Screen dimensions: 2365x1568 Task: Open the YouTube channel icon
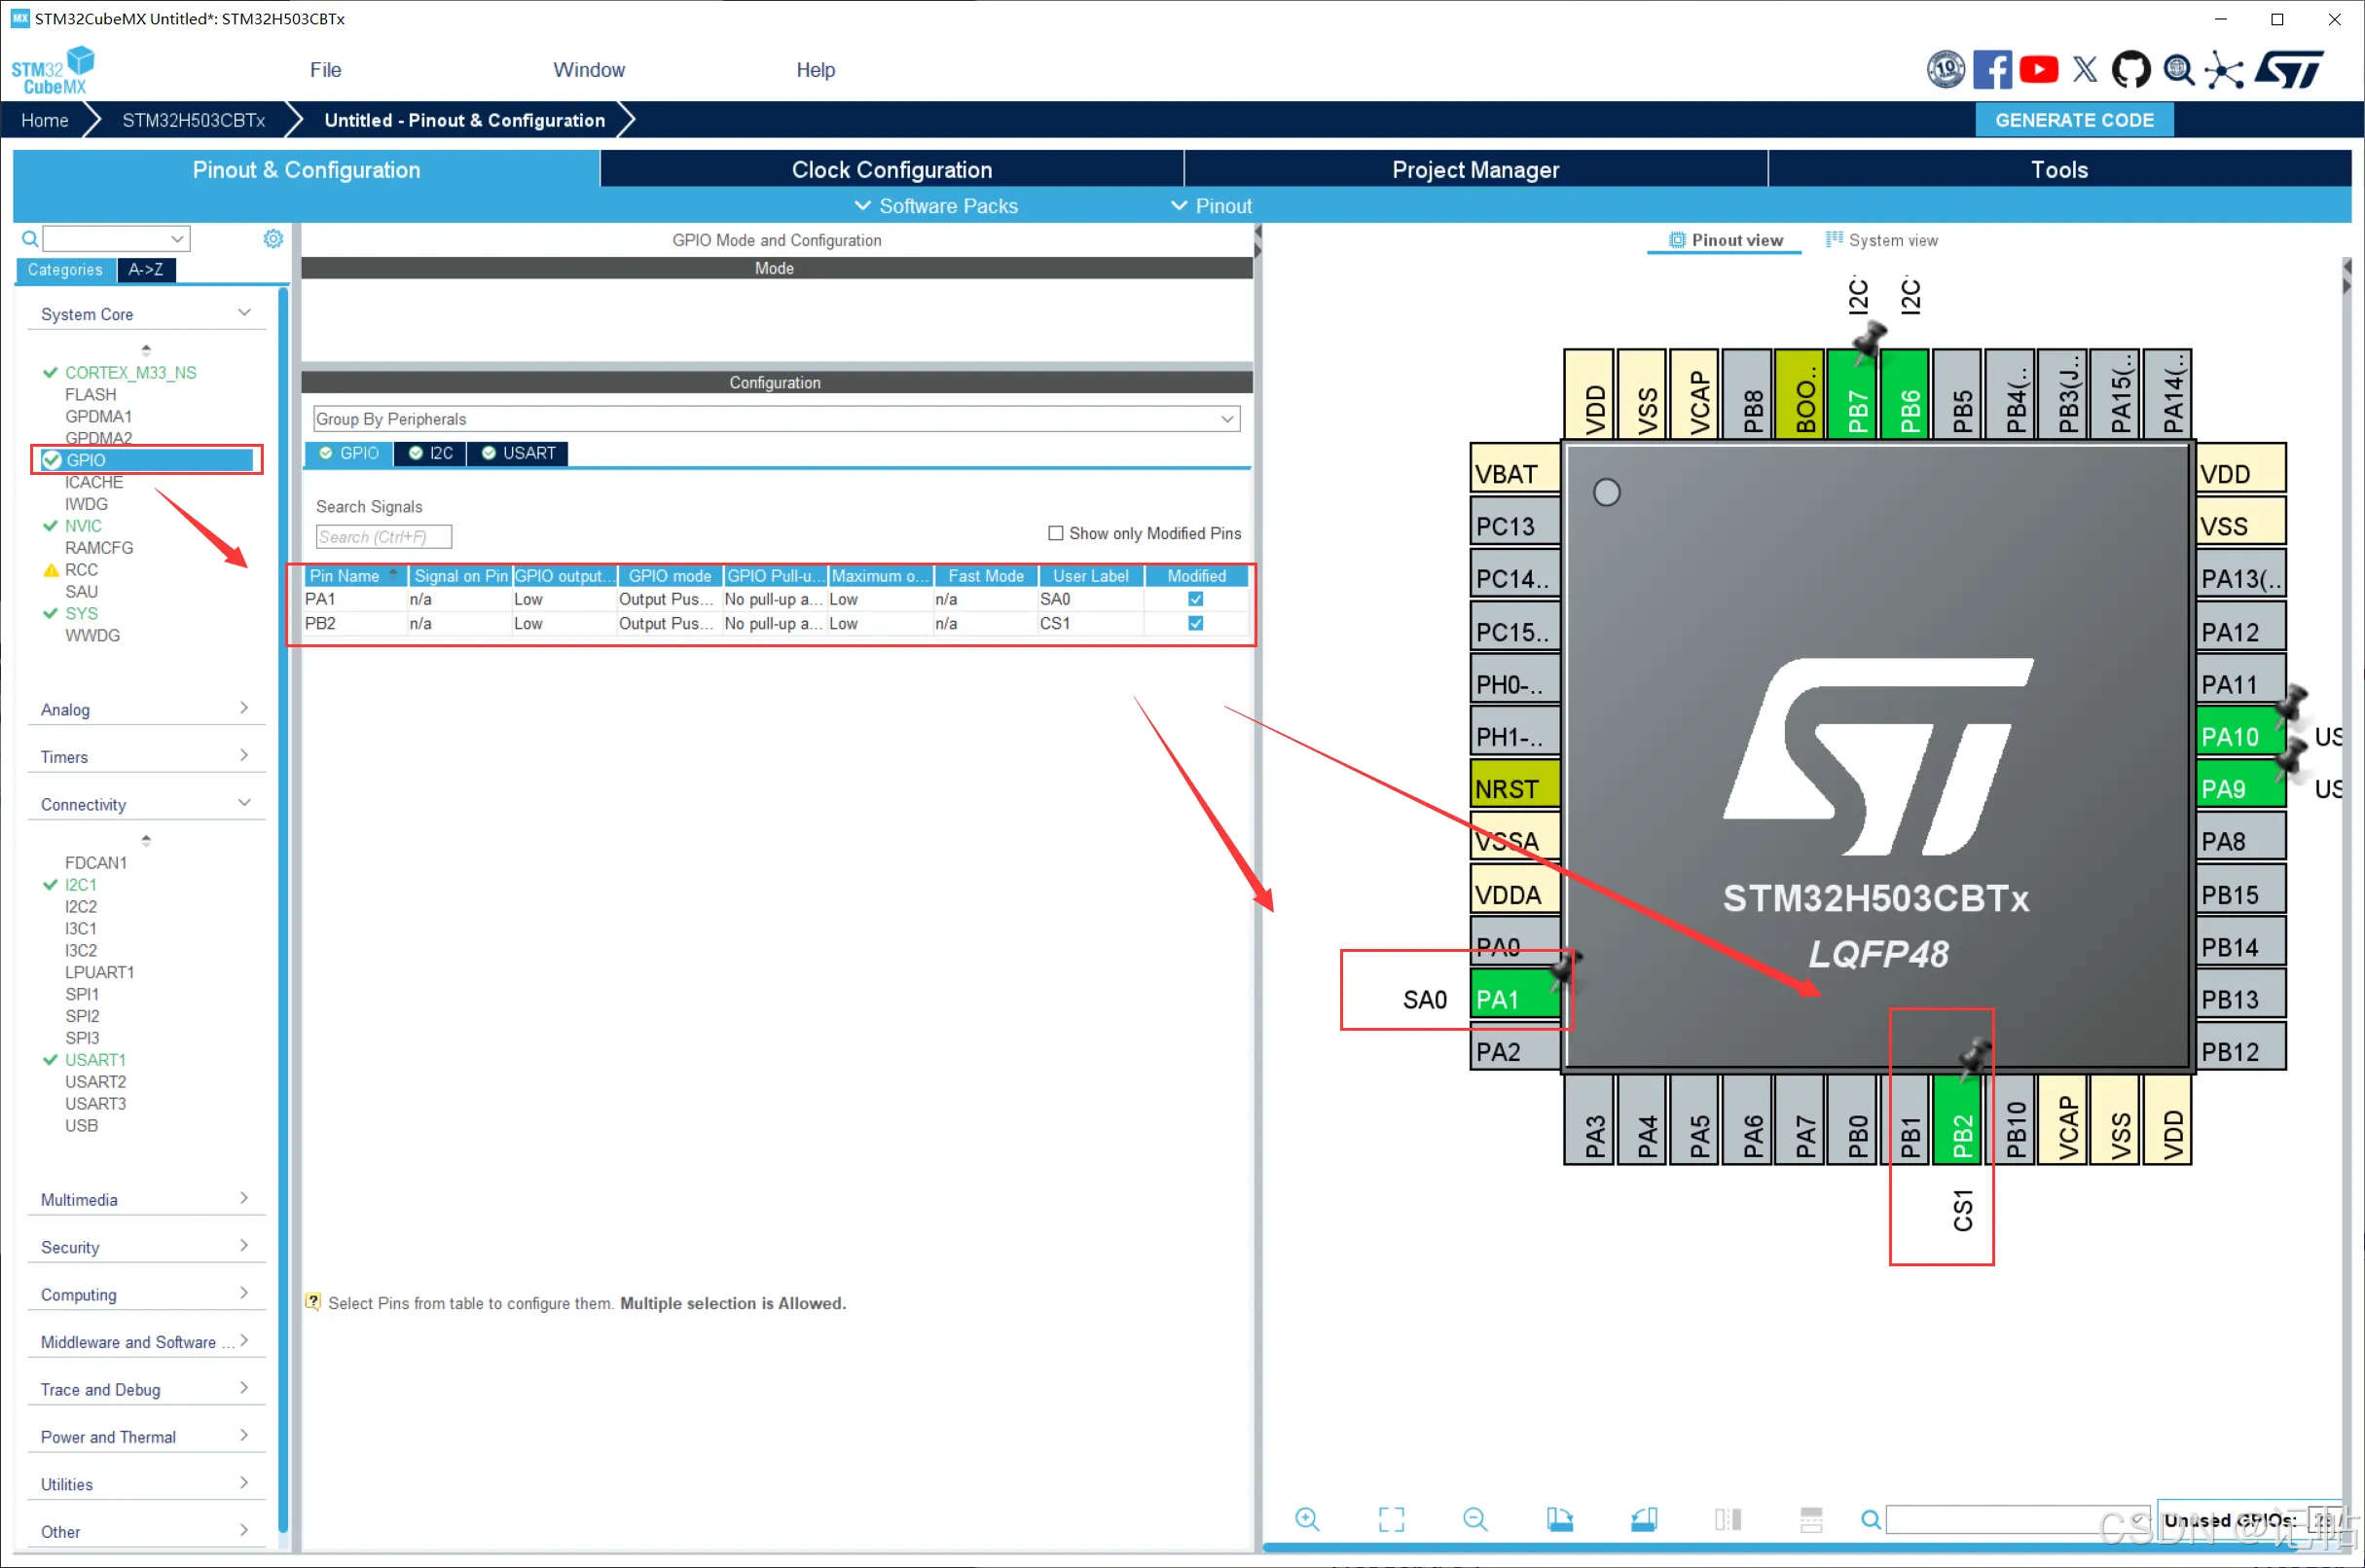pos(2039,70)
